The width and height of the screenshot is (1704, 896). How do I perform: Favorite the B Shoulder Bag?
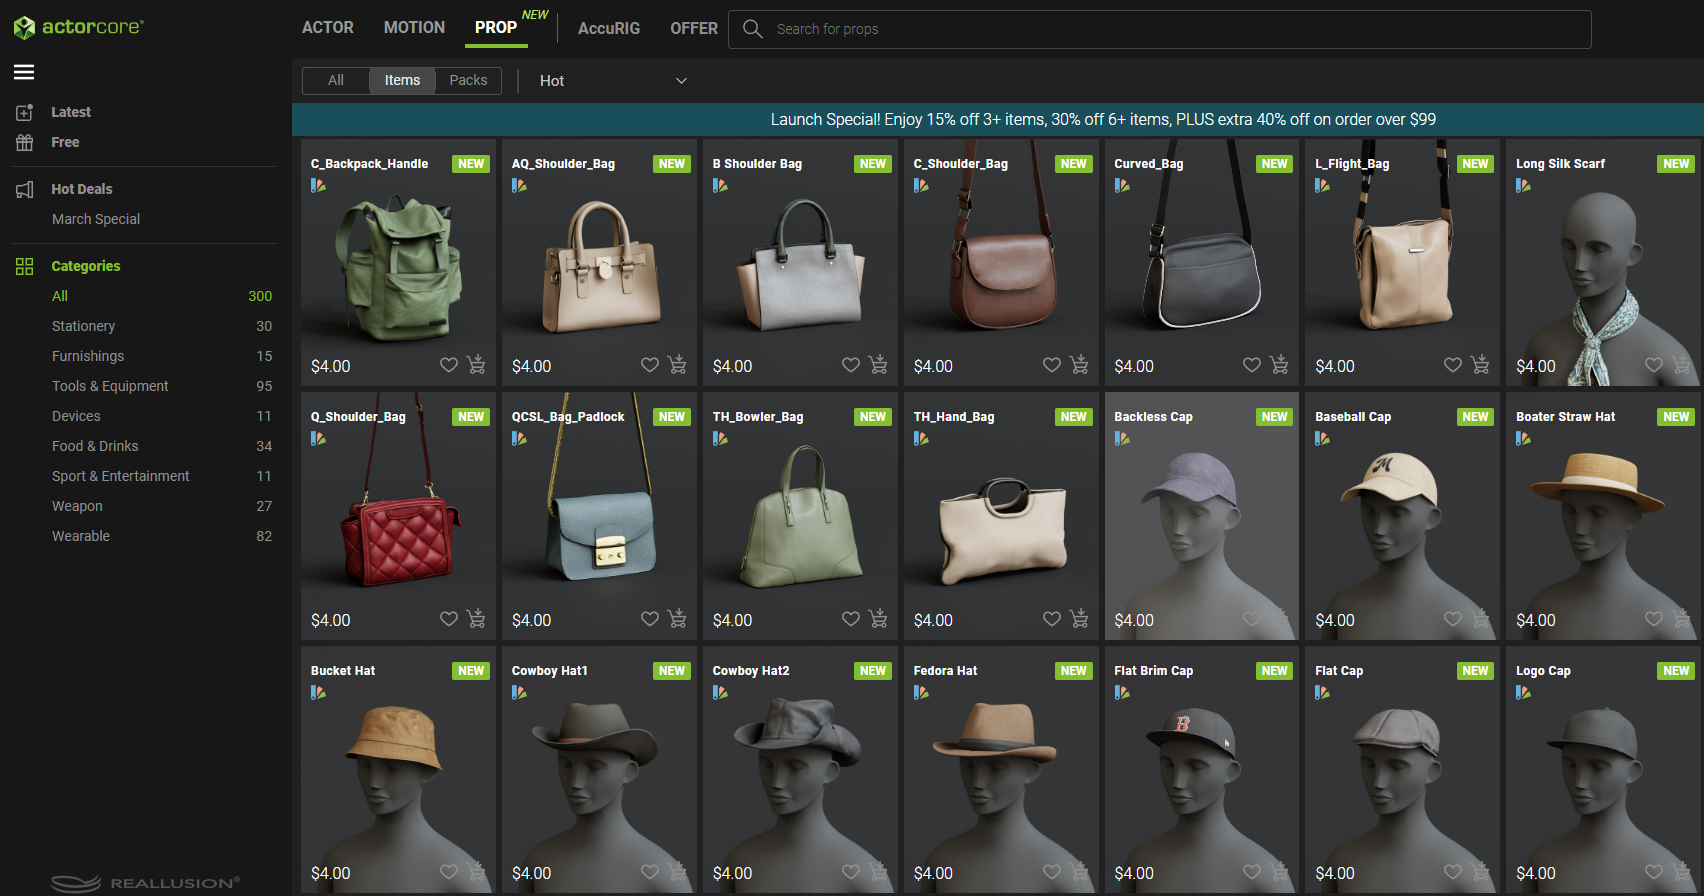pyautogui.click(x=851, y=365)
